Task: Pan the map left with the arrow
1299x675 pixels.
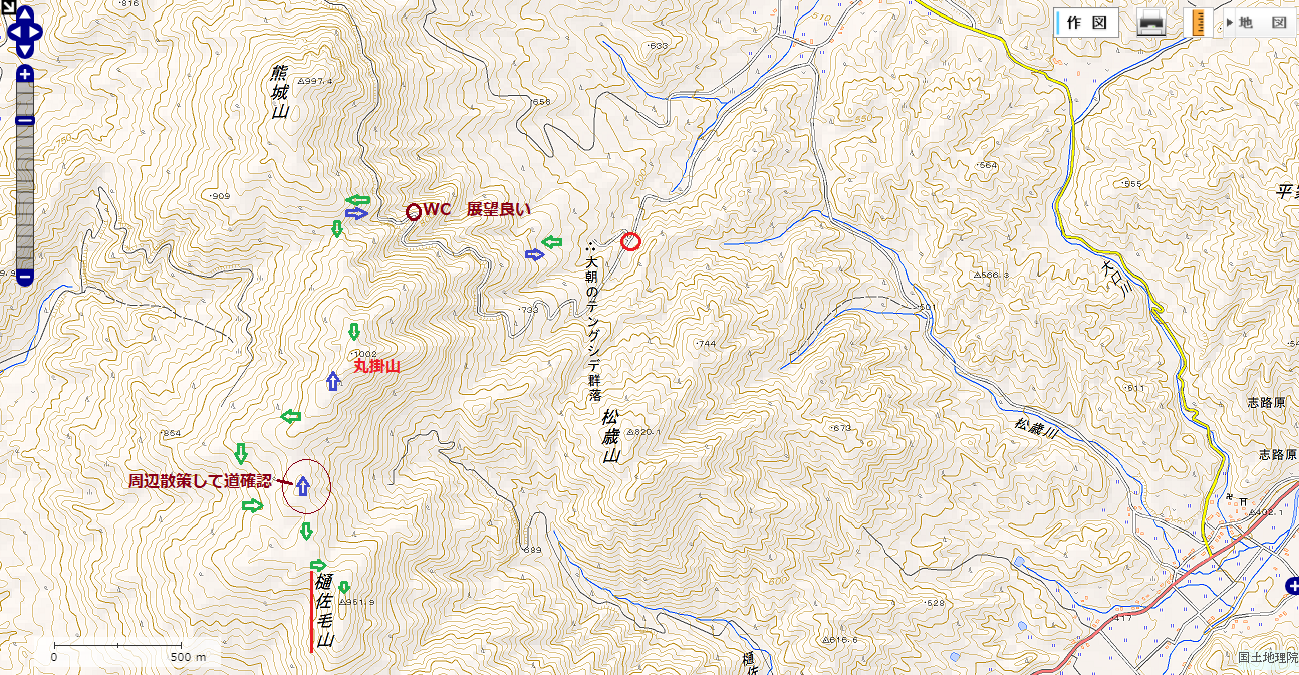Action: (10, 32)
